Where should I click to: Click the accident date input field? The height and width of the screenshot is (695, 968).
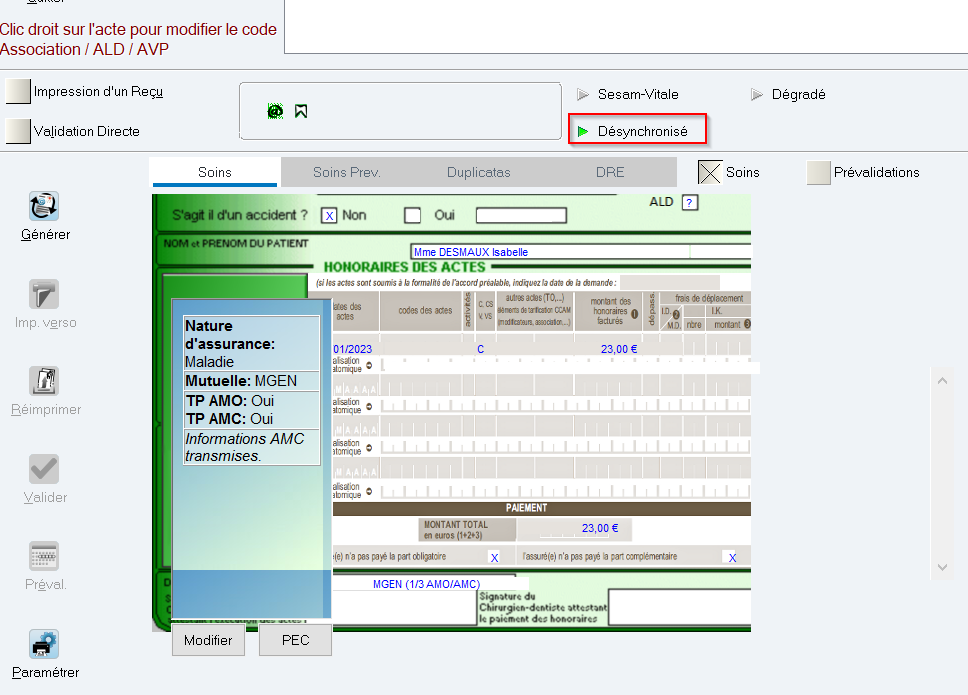[521, 215]
